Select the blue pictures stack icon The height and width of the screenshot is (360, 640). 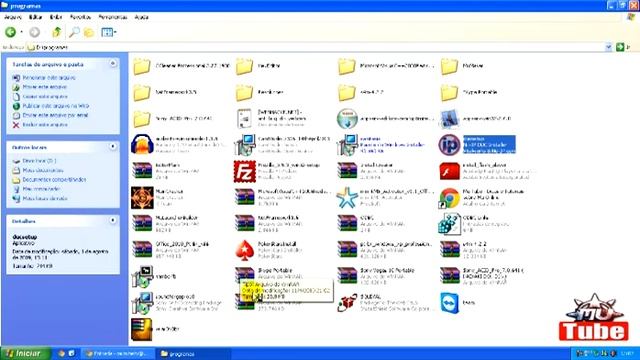point(449,118)
